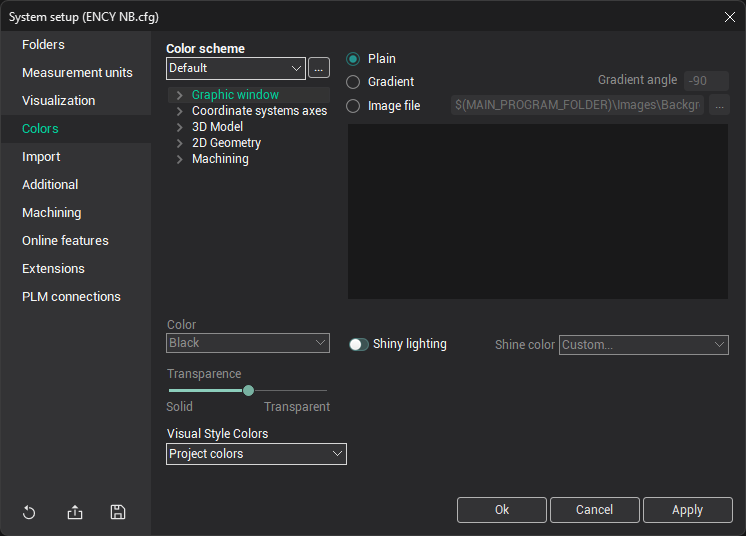Select the Gradient background option
Screen dimensions: 746x536
[x=353, y=82]
